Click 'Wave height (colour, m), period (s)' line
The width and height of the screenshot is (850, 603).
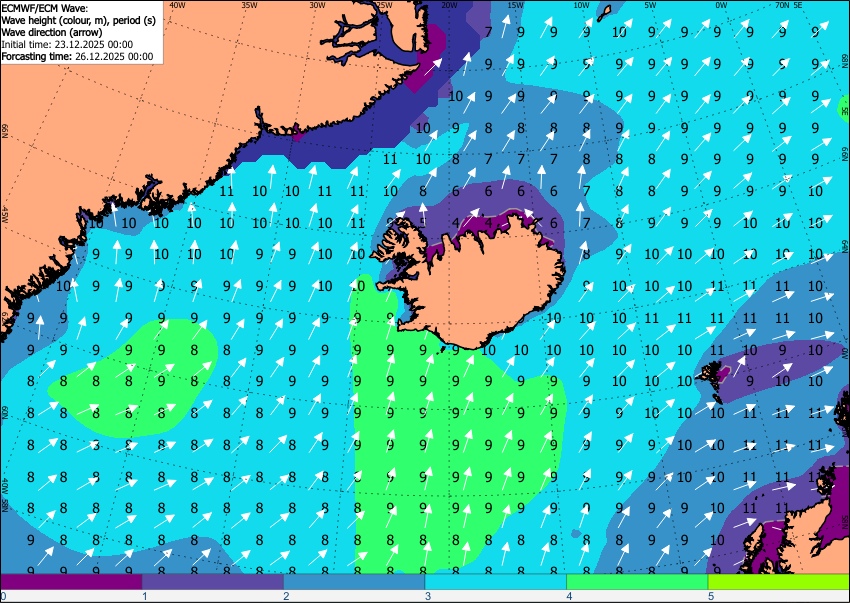pos(78,20)
